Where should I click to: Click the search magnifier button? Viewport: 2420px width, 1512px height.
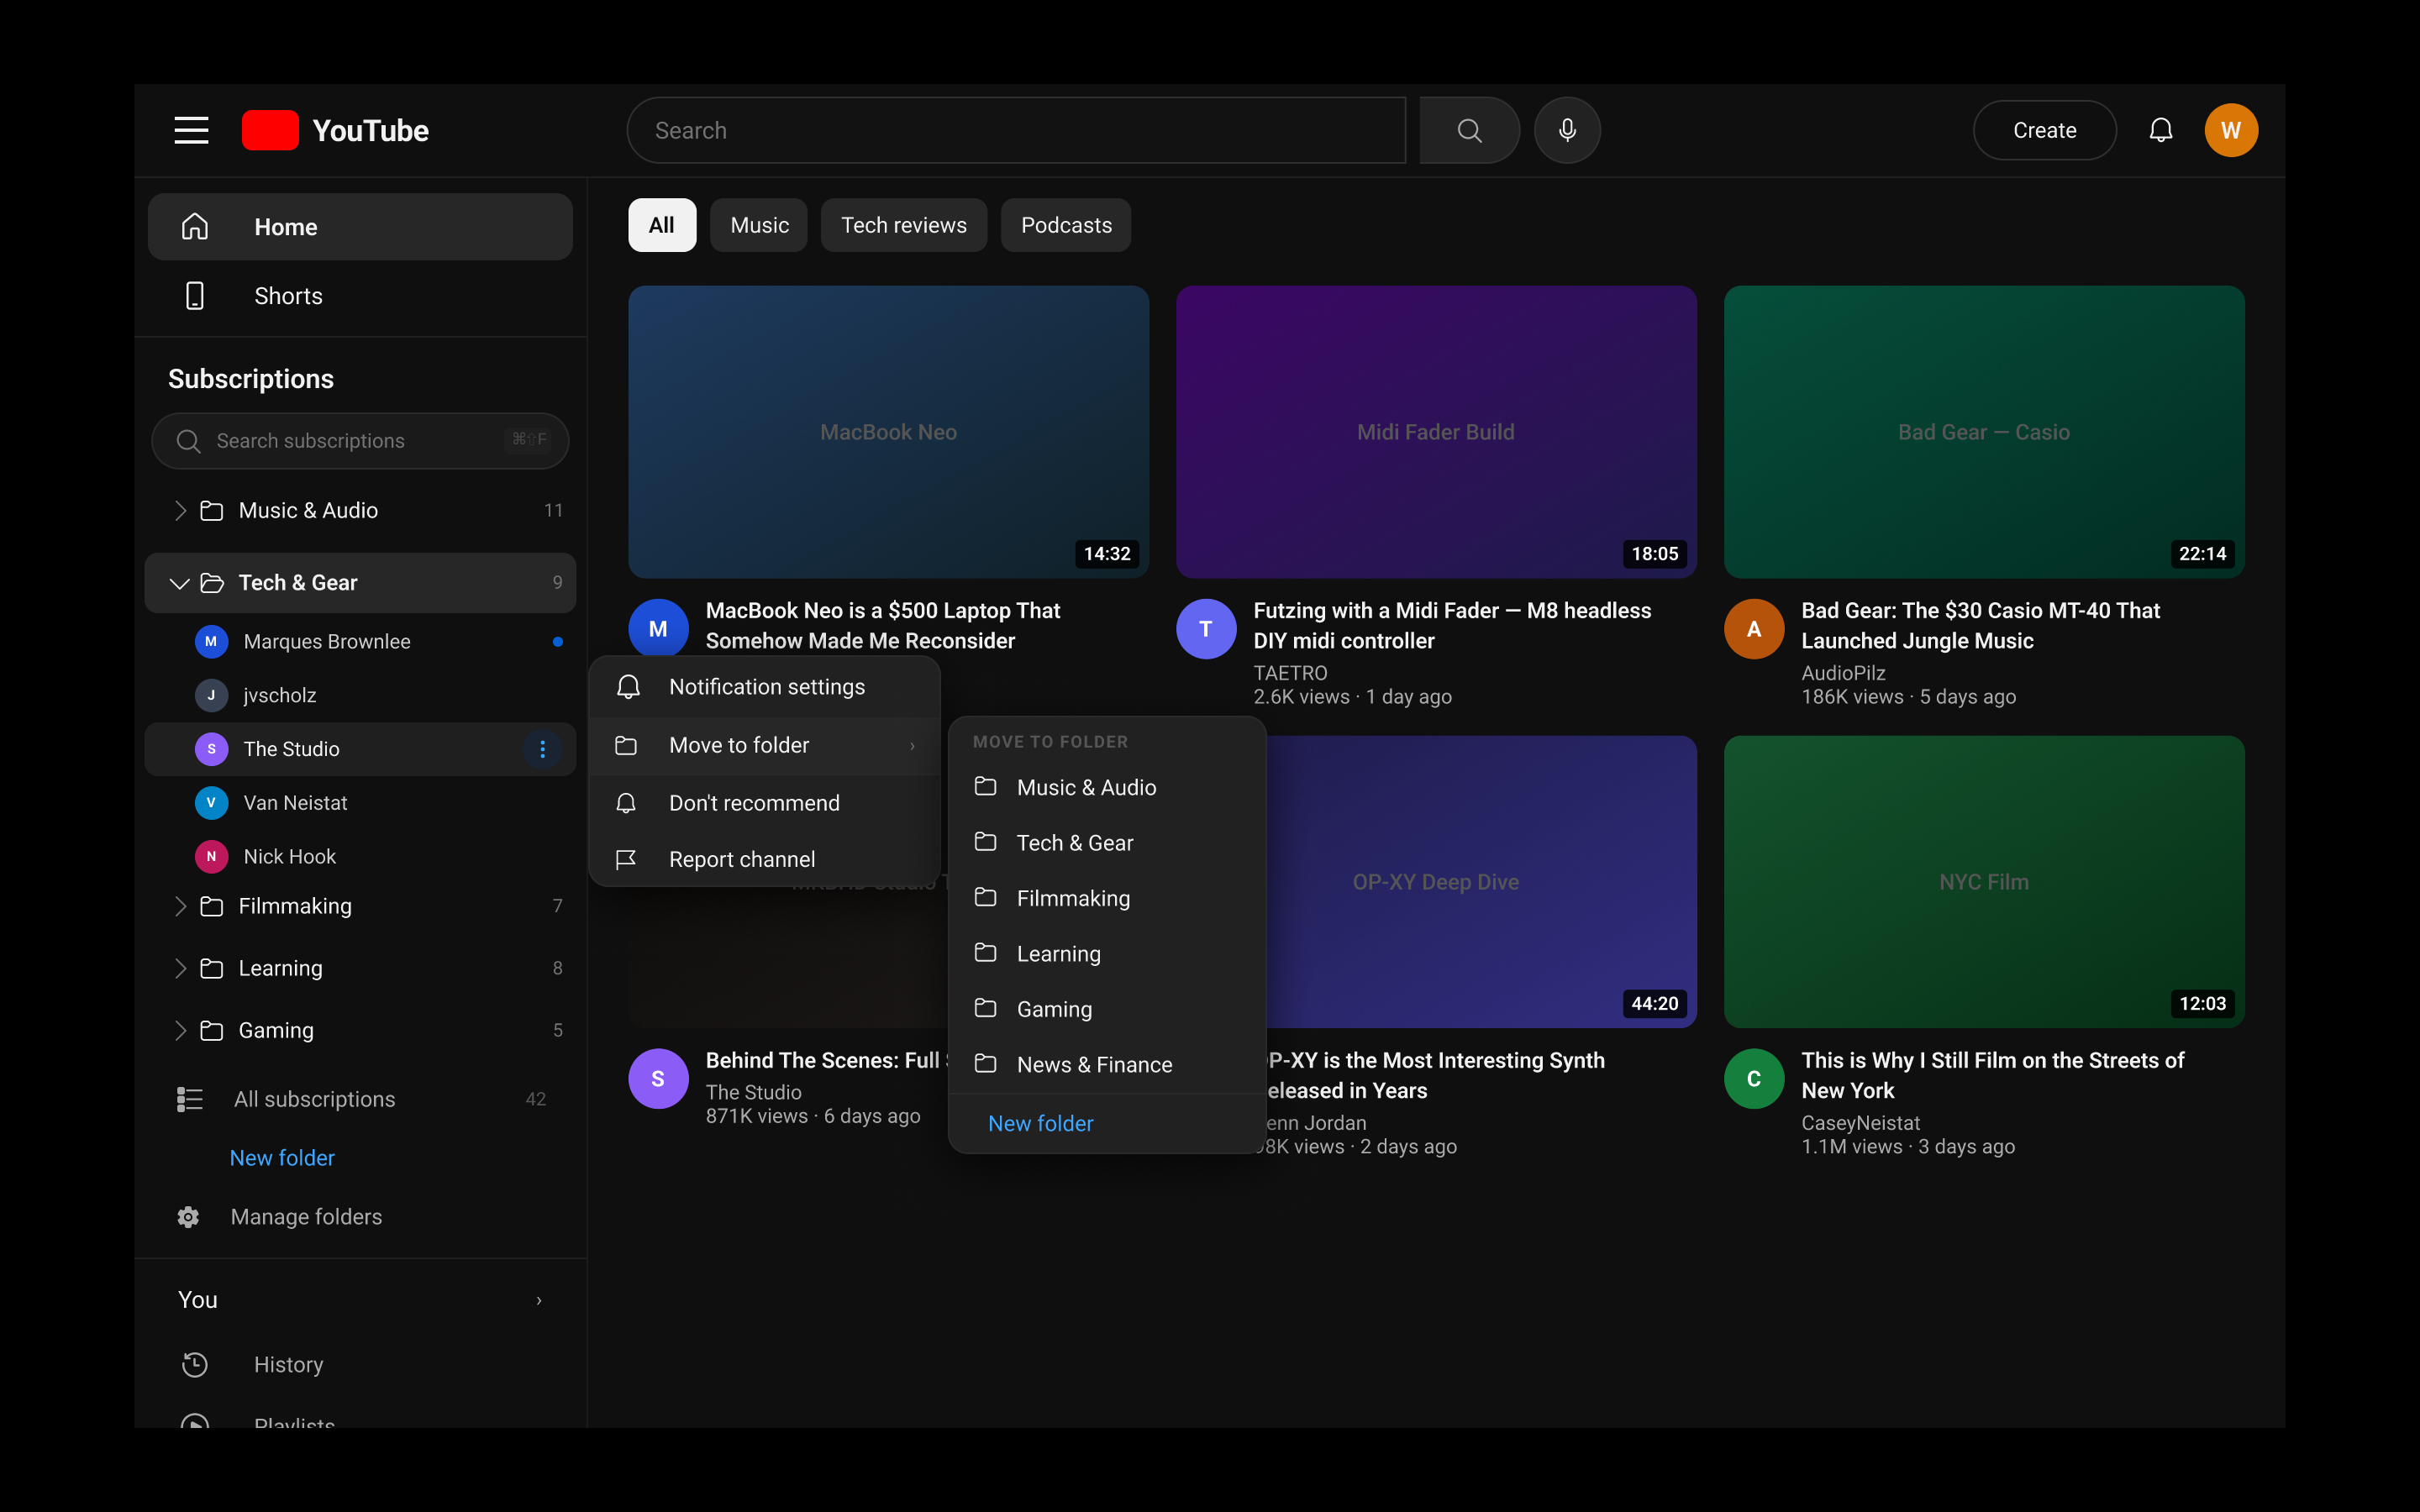(1469, 130)
